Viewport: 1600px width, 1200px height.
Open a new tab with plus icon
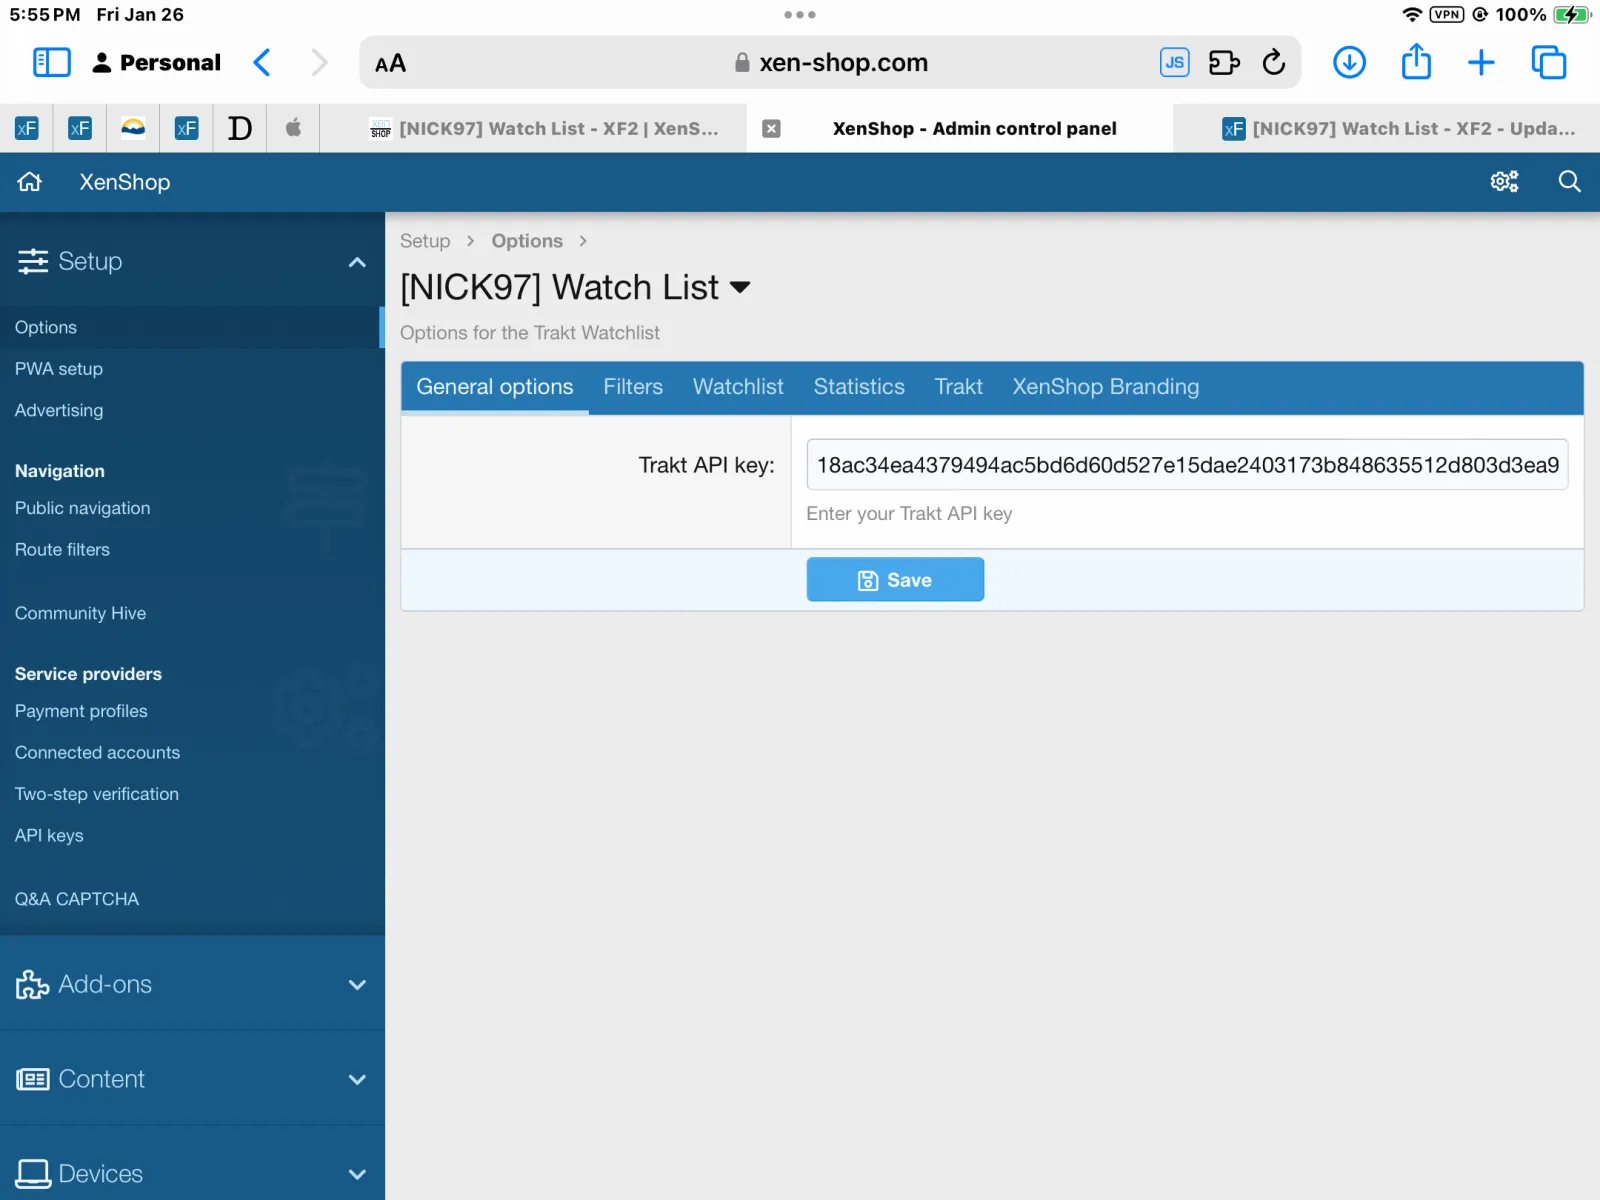point(1481,63)
